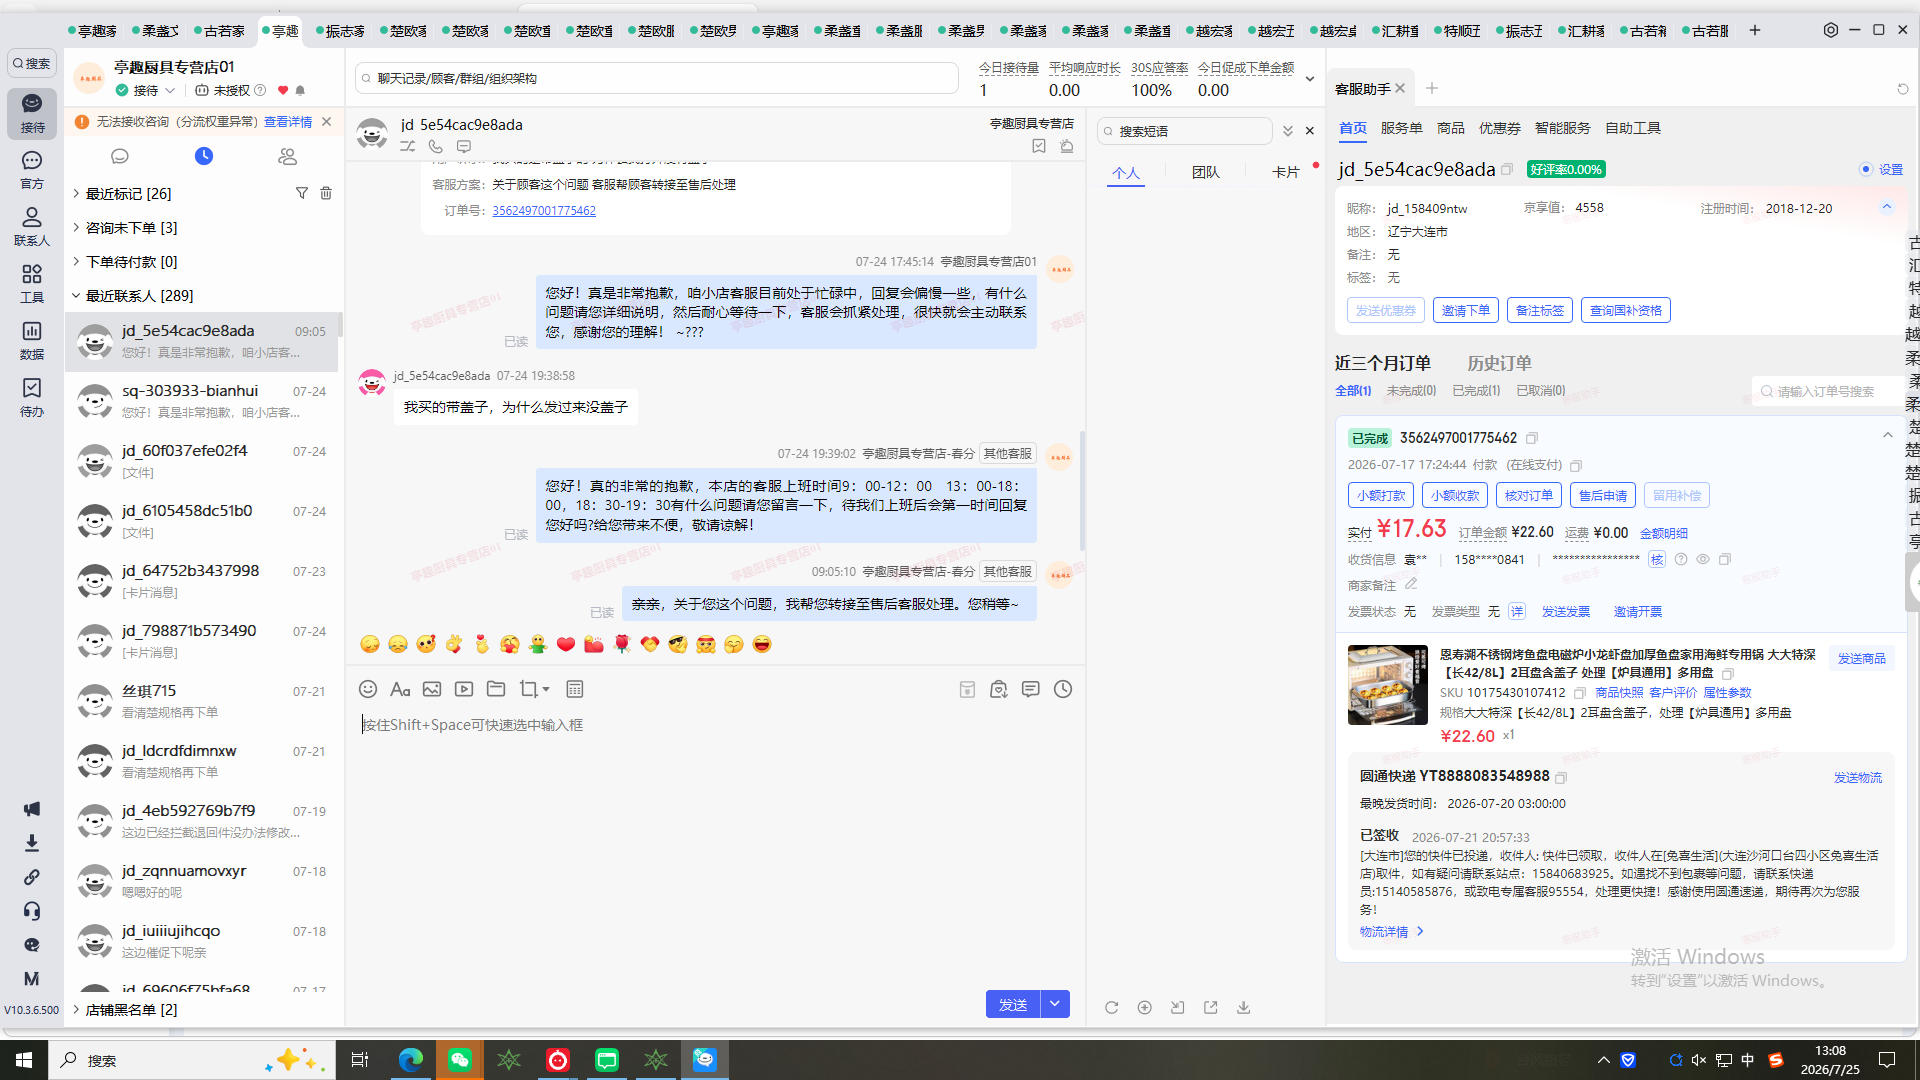Switch to the 优惠券 tab
This screenshot has width=1920, height=1080.
(x=1499, y=128)
